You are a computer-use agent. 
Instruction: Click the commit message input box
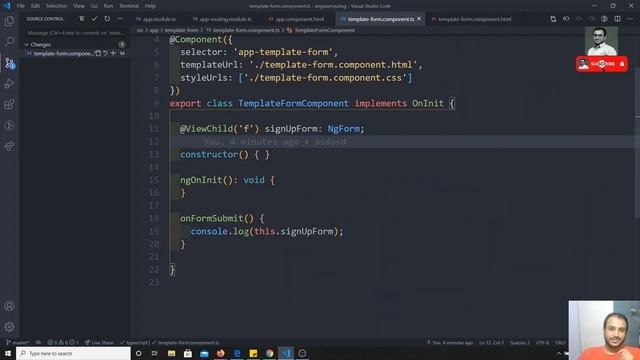click(75, 33)
